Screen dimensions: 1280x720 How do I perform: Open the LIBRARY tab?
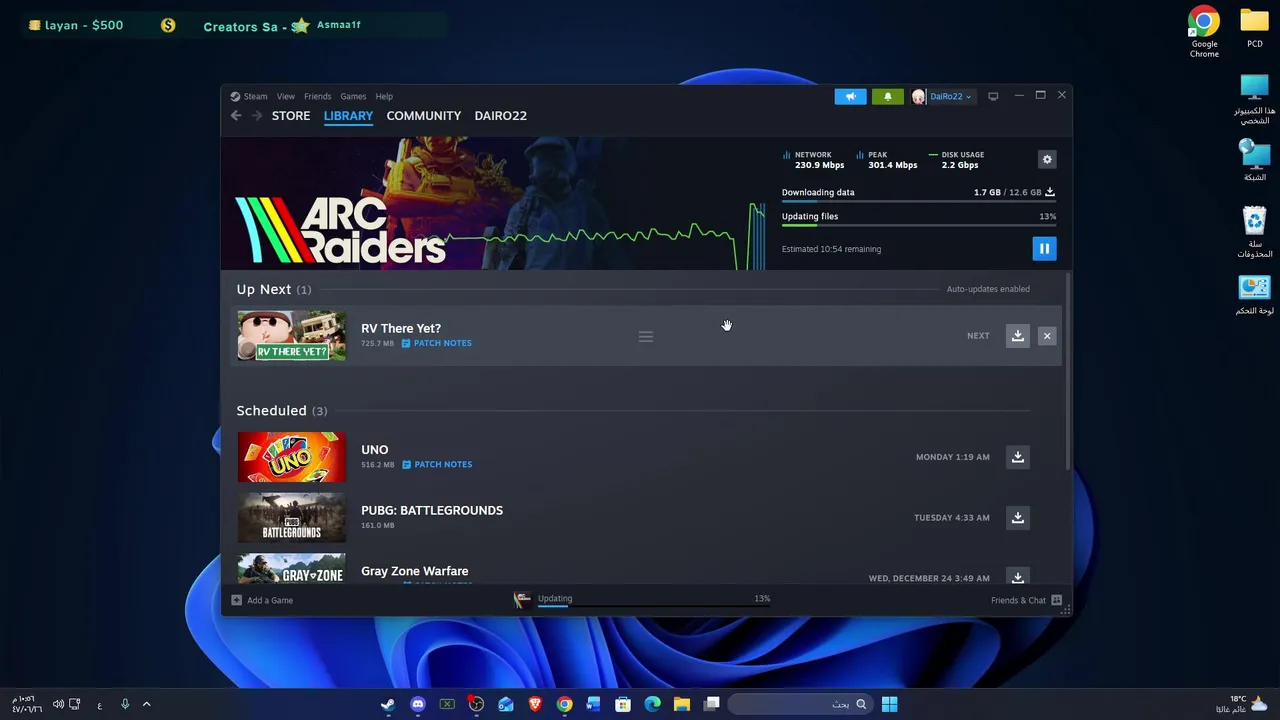[348, 116]
